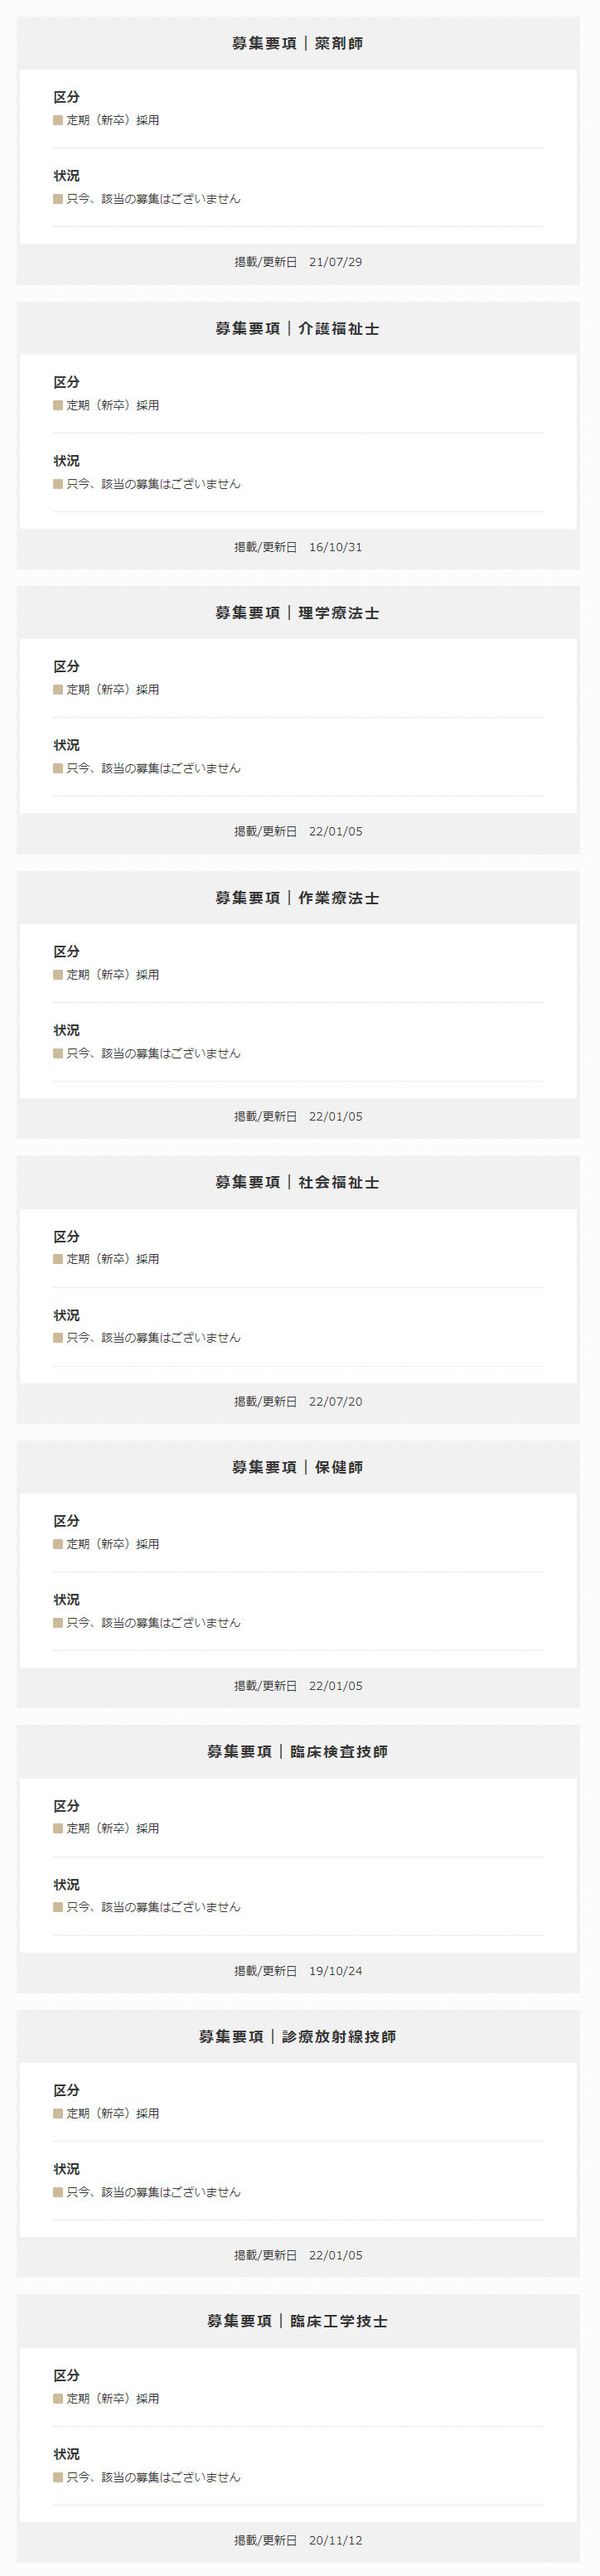
Task: Click the 掲載/更新日 21/07/29 footer
Action: point(298,262)
